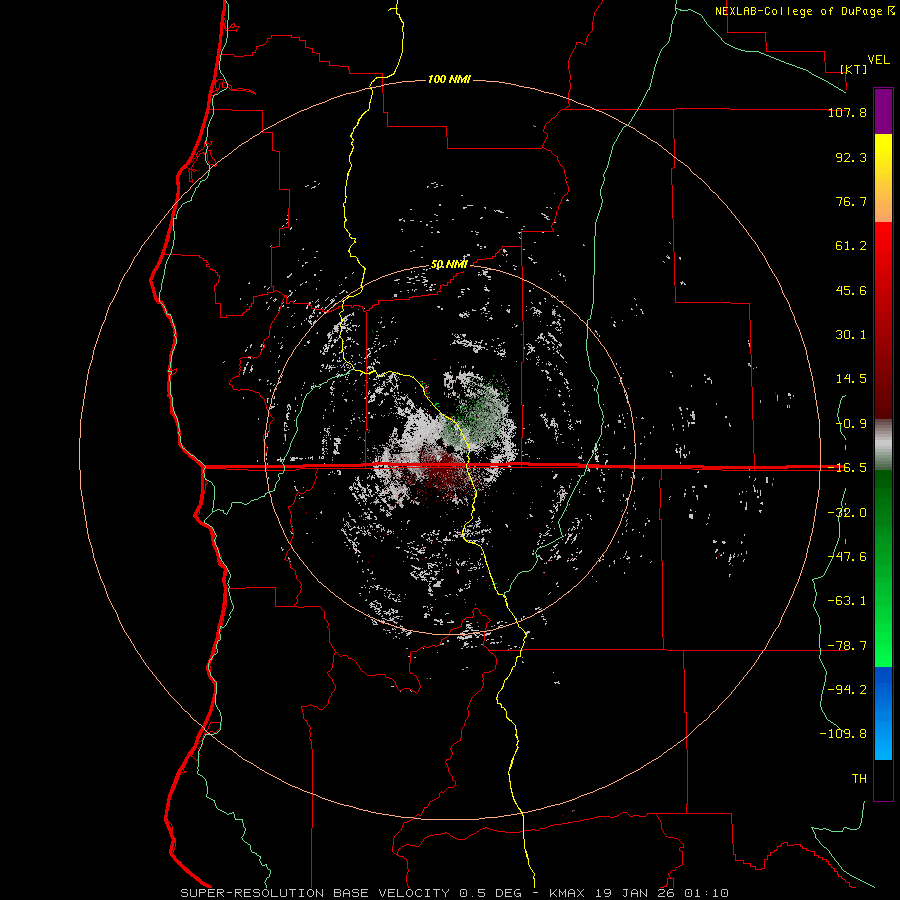The image size is (900, 900).
Task: Click the 50 NMI range ring label
Action: pos(449,264)
